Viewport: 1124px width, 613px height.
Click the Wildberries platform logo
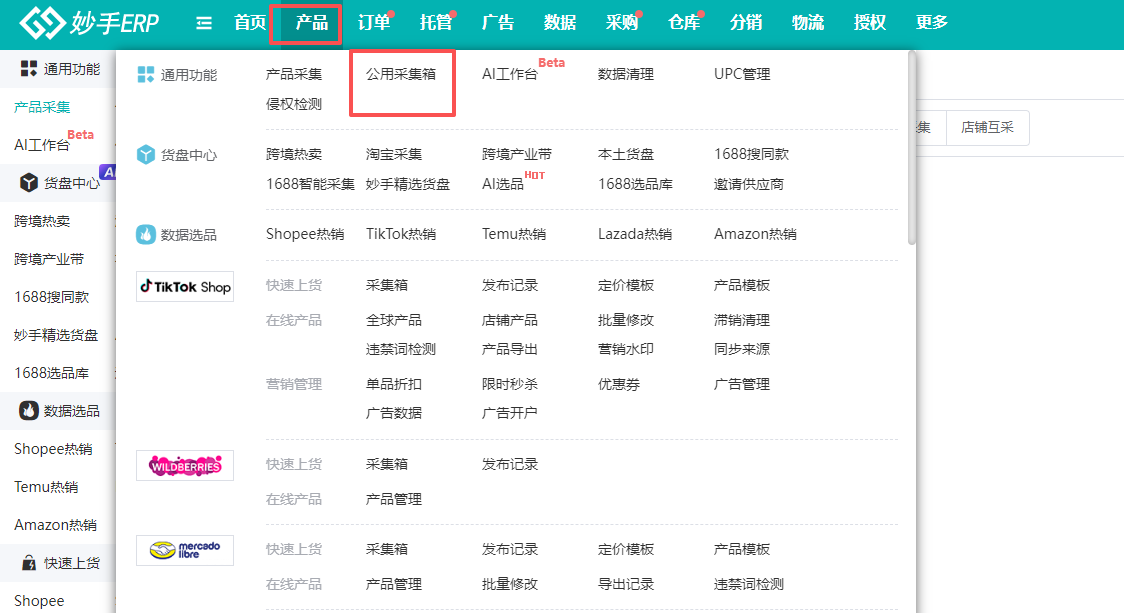point(184,464)
